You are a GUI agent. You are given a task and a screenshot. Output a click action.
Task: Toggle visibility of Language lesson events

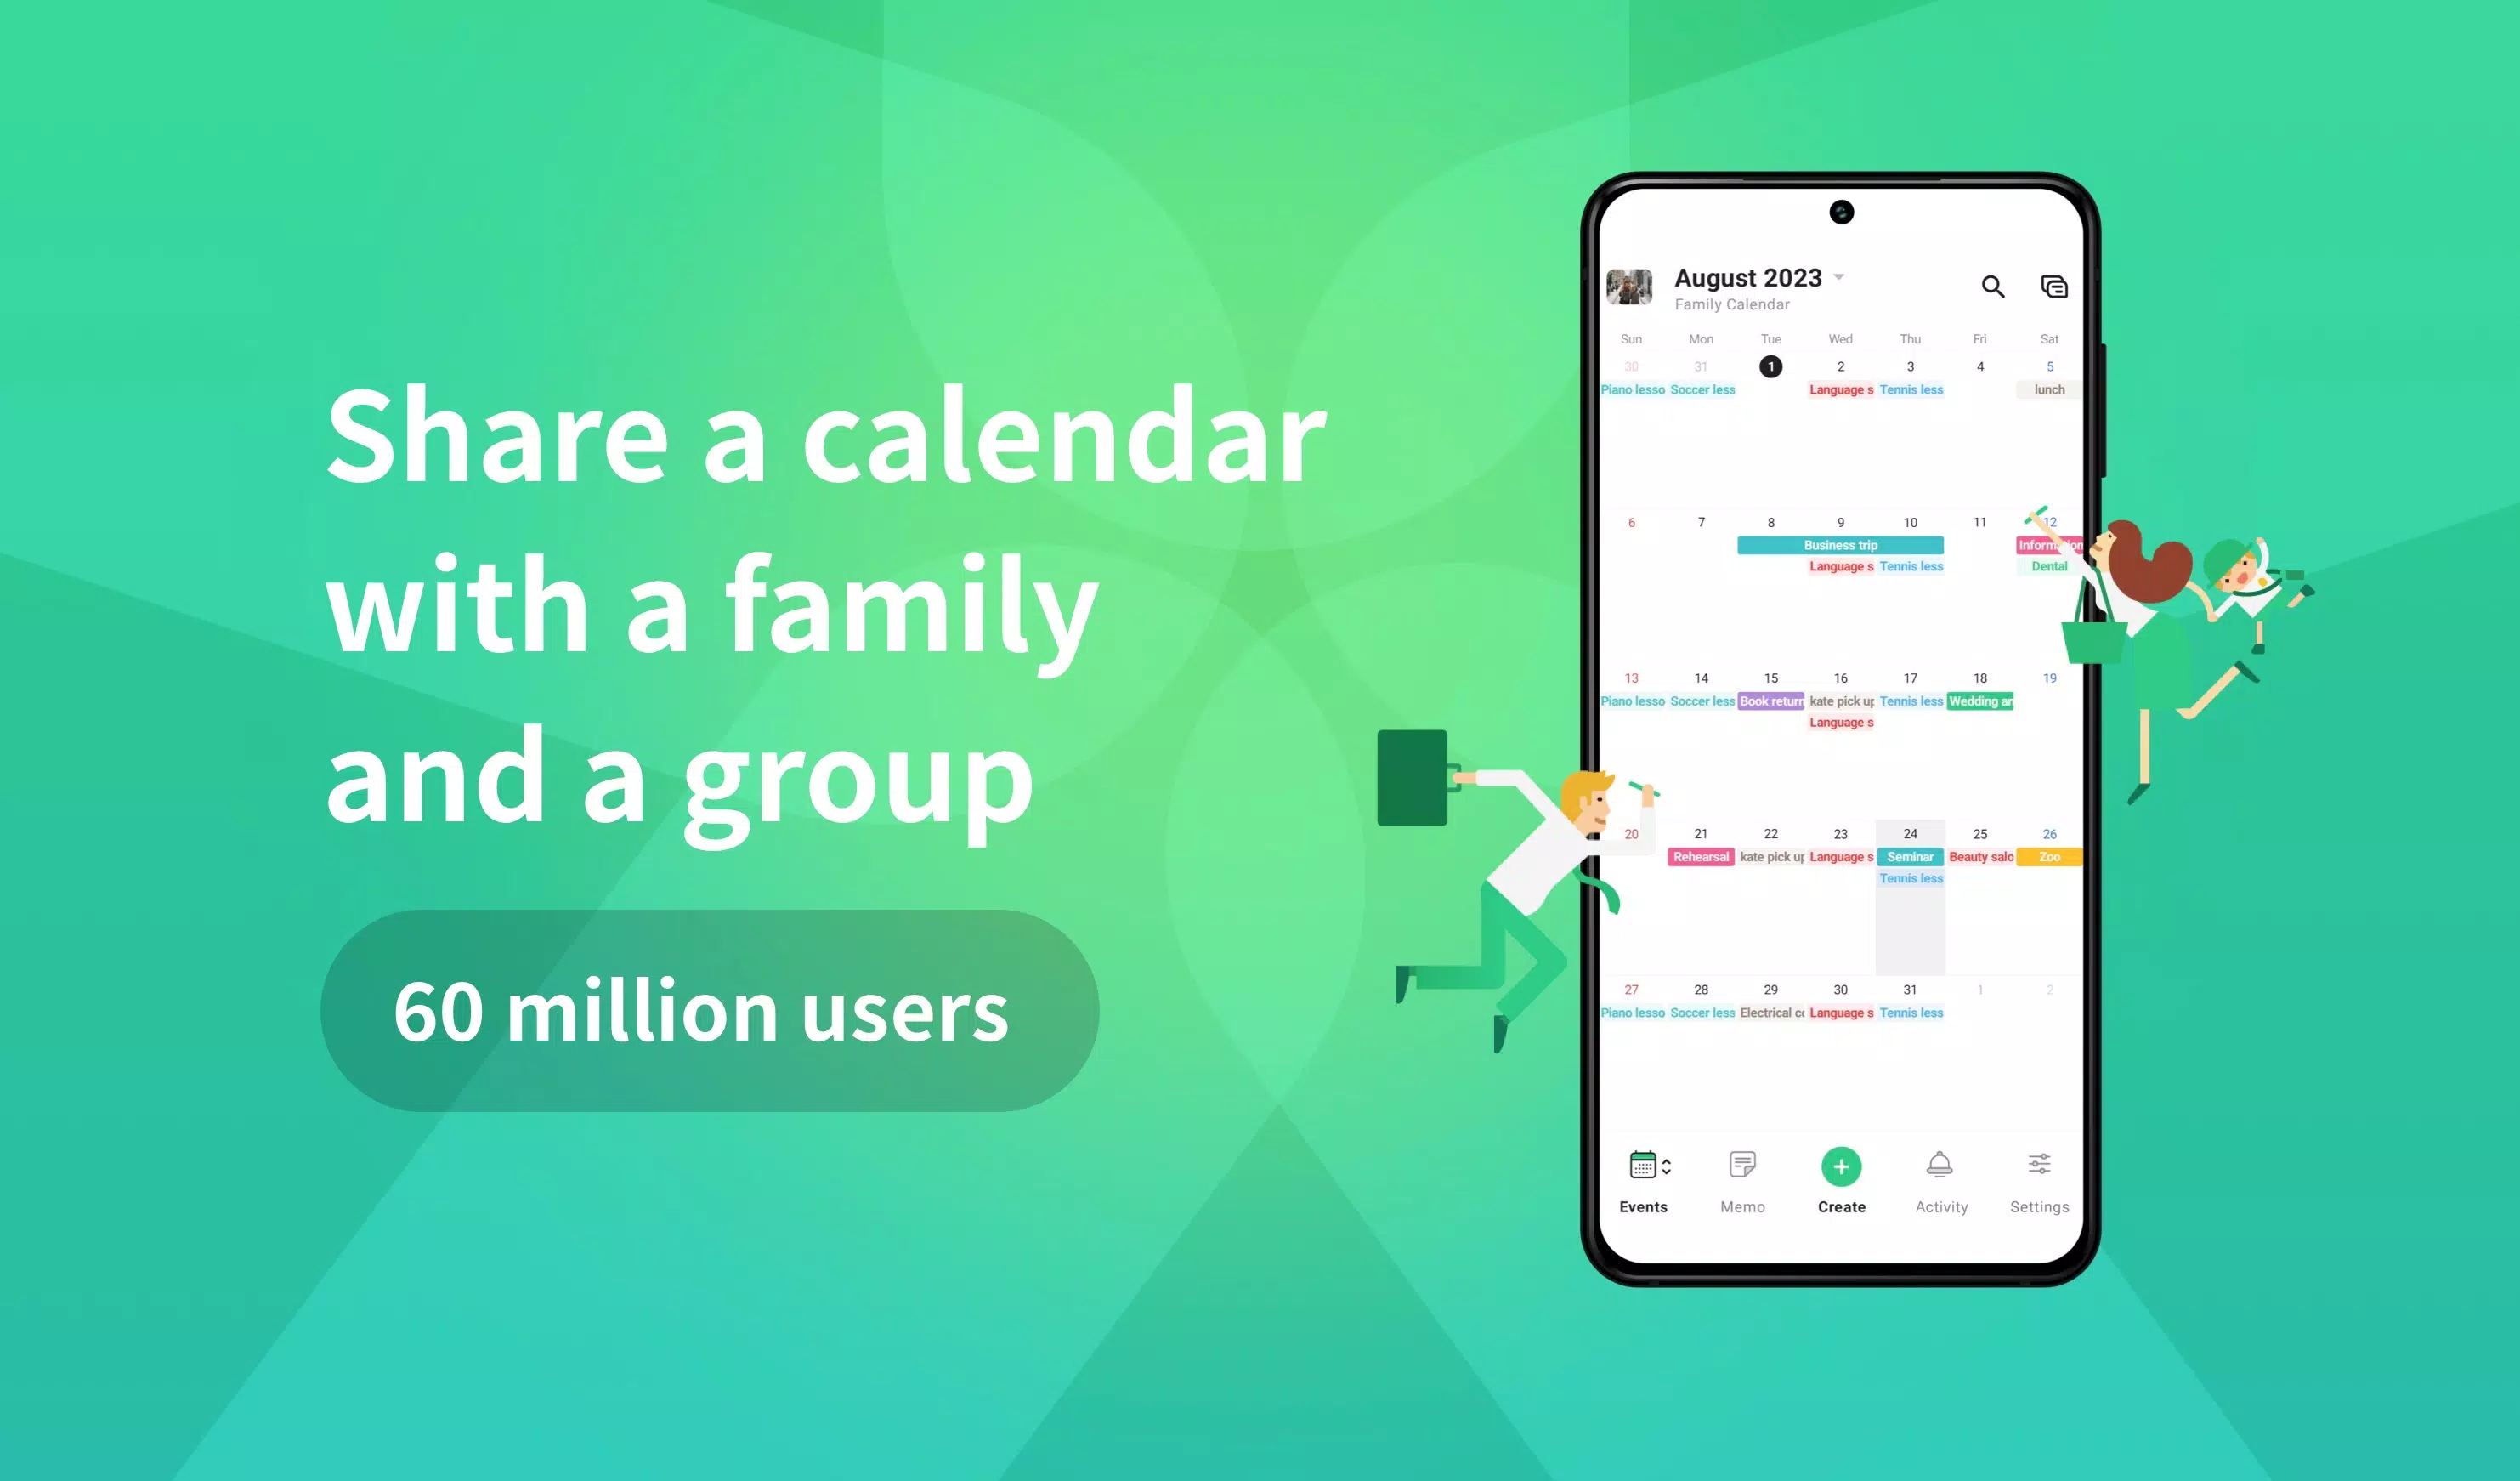[1840, 389]
